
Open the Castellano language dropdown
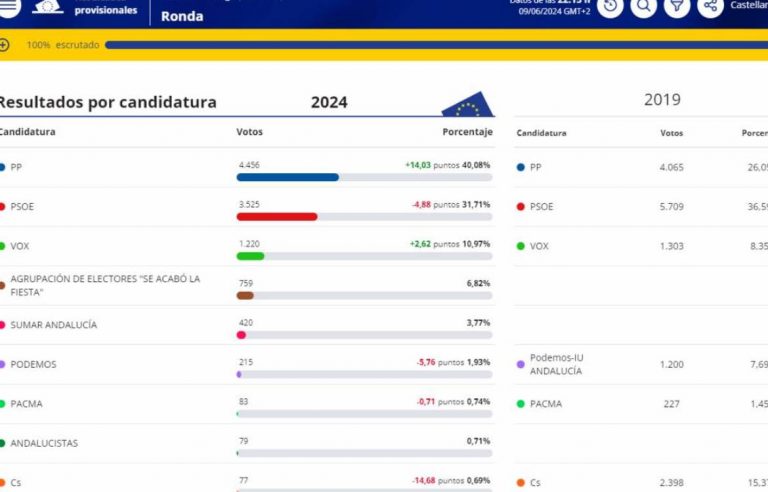(748, 6)
